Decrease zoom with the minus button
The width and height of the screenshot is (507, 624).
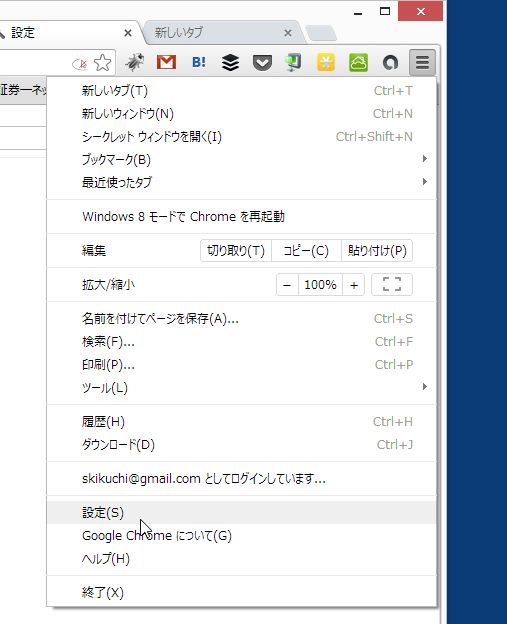coord(287,285)
